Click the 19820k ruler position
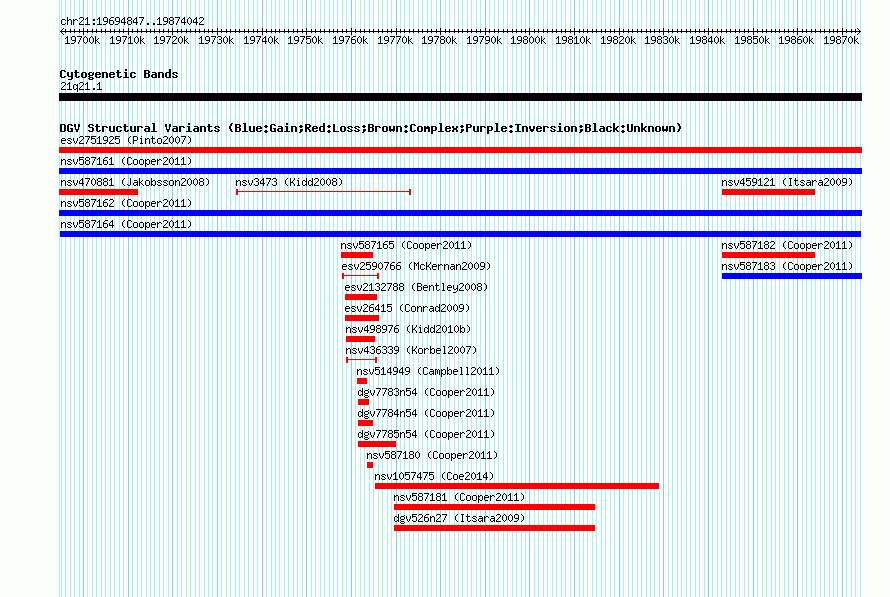The height and width of the screenshot is (597, 890). click(618, 40)
